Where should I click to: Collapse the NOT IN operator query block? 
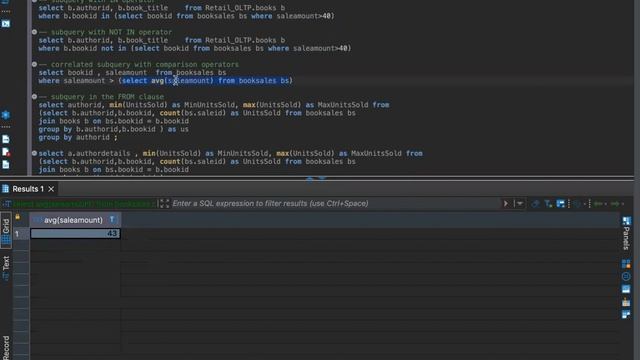pos(34,32)
